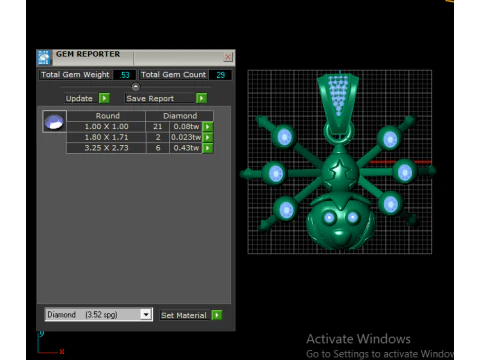
Task: Collapse panel with round up-arrow button
Action: click(x=136, y=87)
